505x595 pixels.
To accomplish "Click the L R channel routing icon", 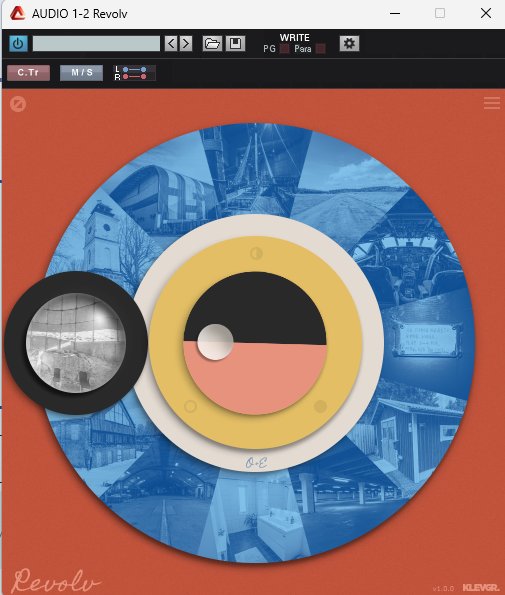I will coord(135,73).
